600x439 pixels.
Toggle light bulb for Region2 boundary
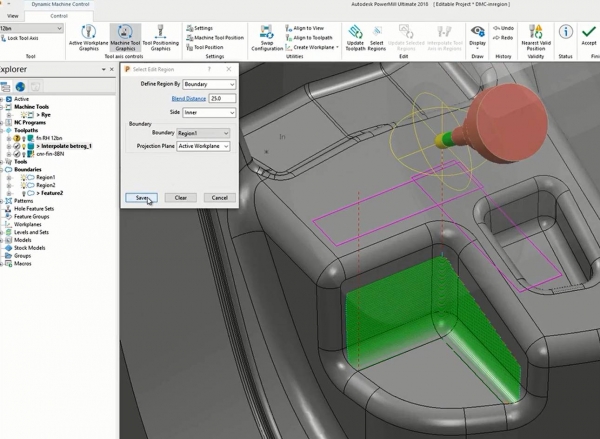click(x=24, y=185)
